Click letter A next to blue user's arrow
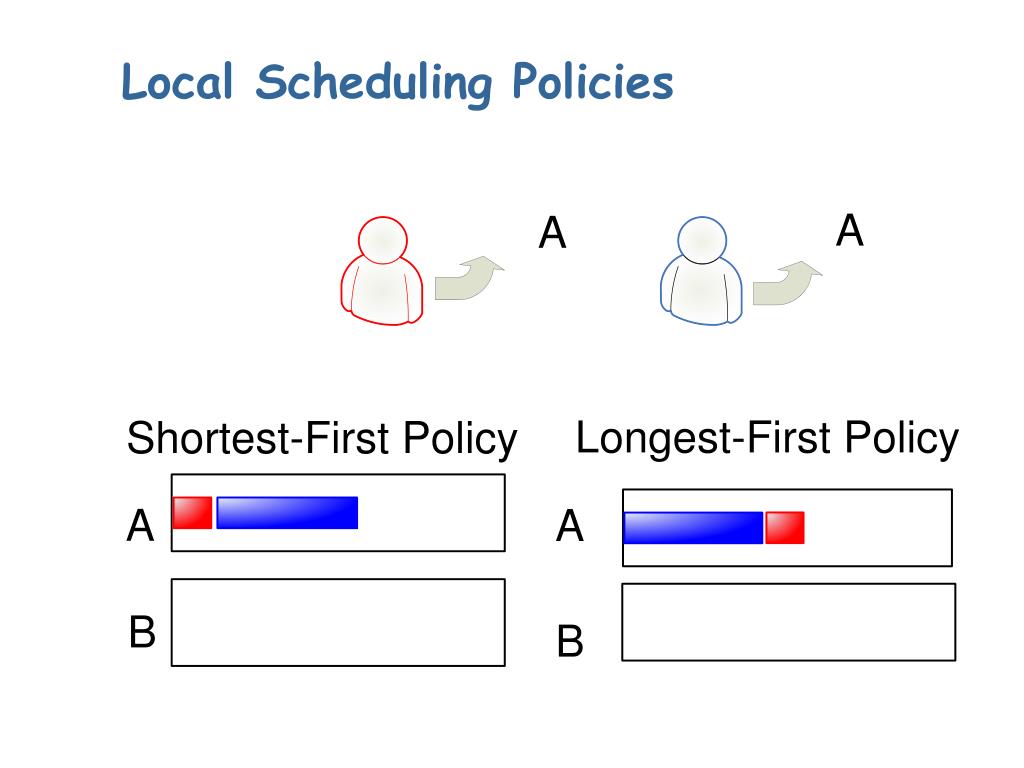This screenshot has width=1024, height=768. [x=850, y=230]
